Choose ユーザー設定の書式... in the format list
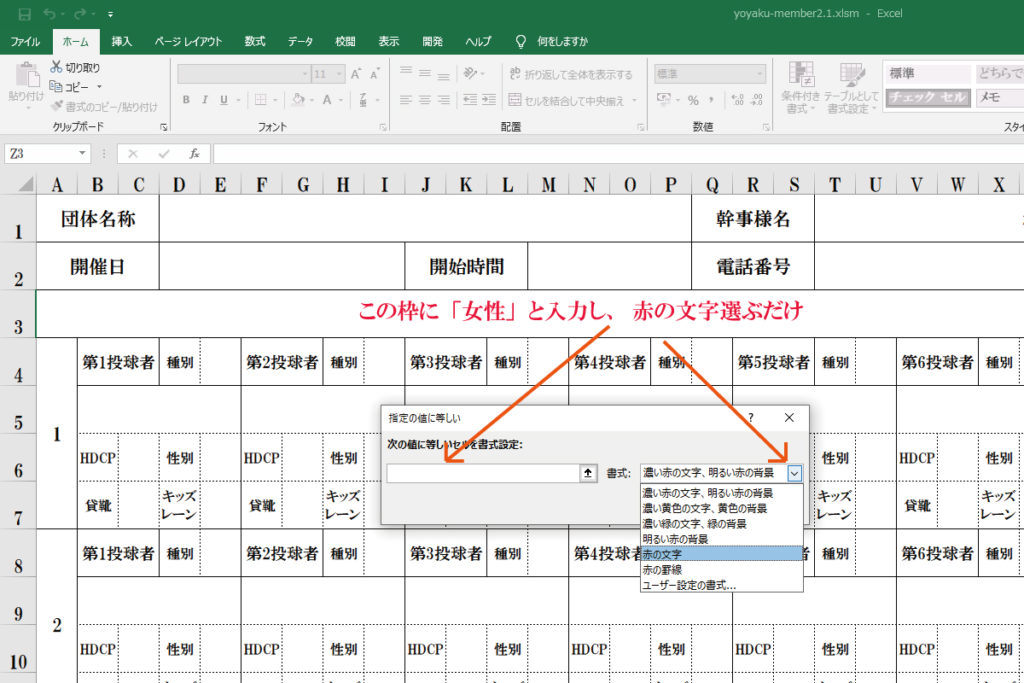 click(x=722, y=585)
